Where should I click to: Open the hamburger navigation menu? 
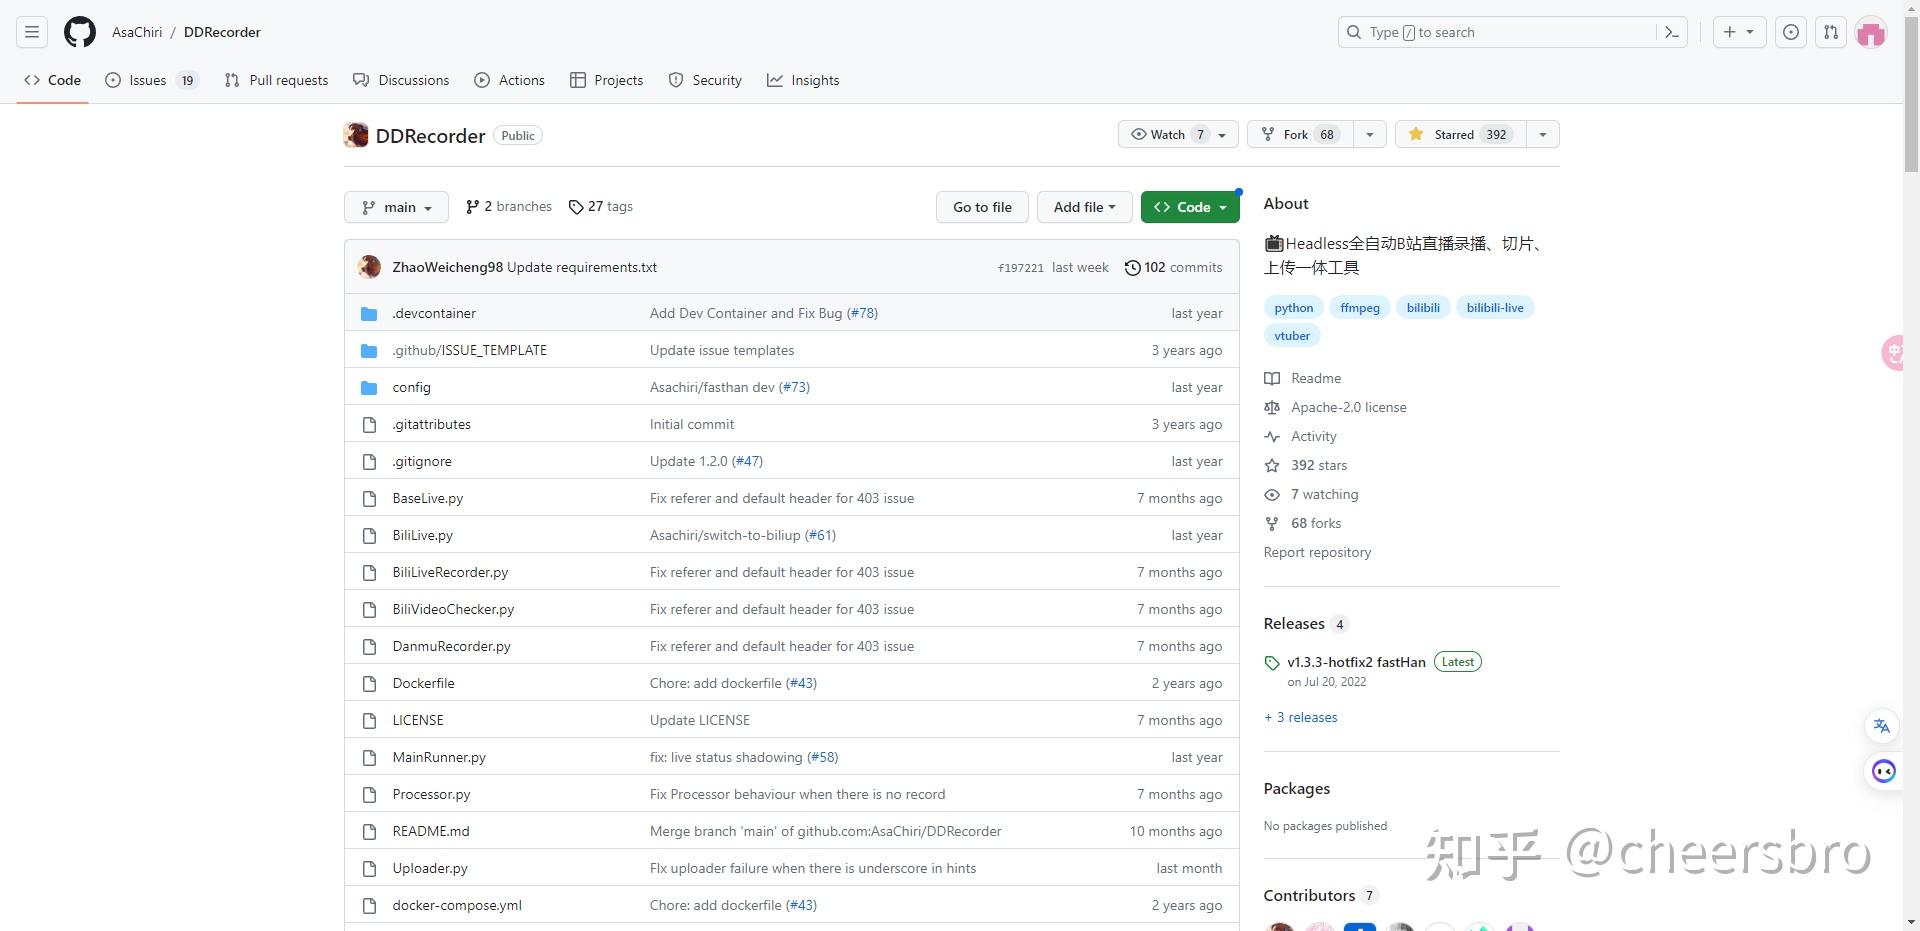(32, 32)
